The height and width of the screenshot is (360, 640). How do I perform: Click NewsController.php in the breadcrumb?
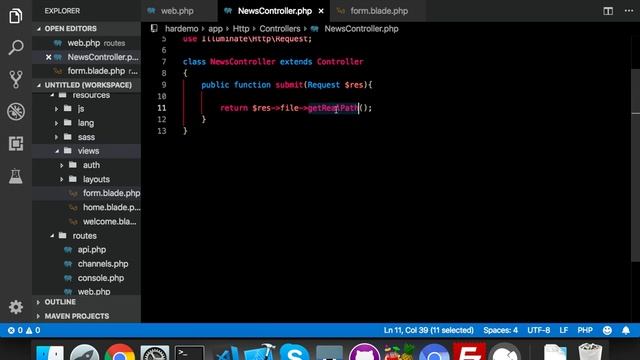pos(361,29)
